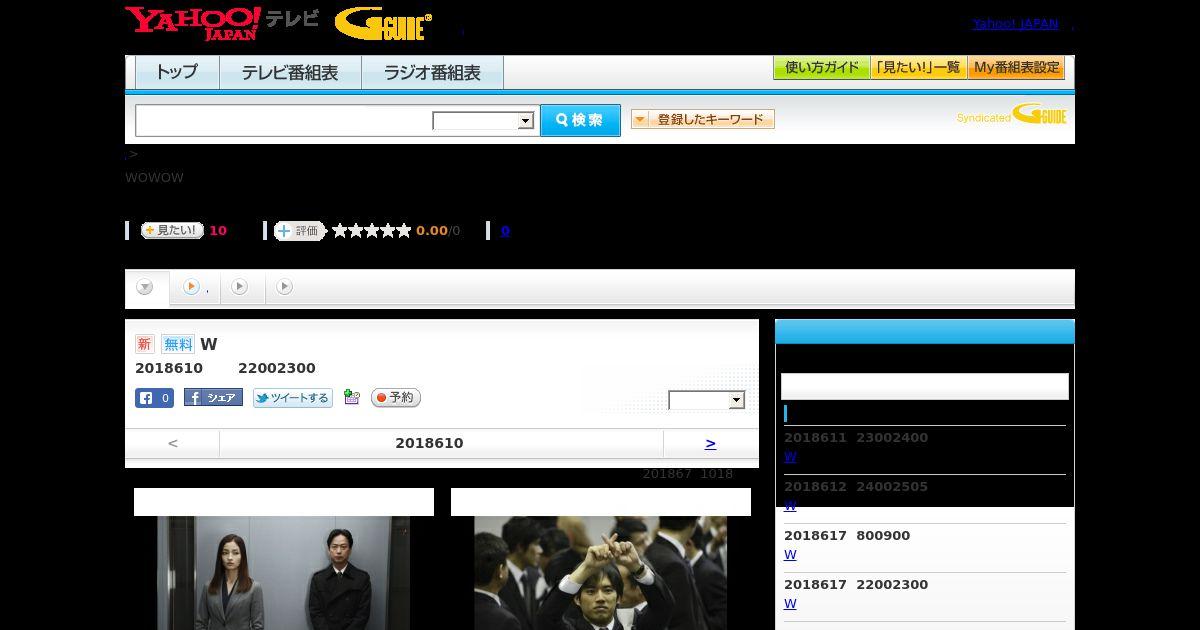Image resolution: width=1200 pixels, height=630 pixels.
Task: Open the 「見たい!」一覧 button
Action: (x=919, y=68)
